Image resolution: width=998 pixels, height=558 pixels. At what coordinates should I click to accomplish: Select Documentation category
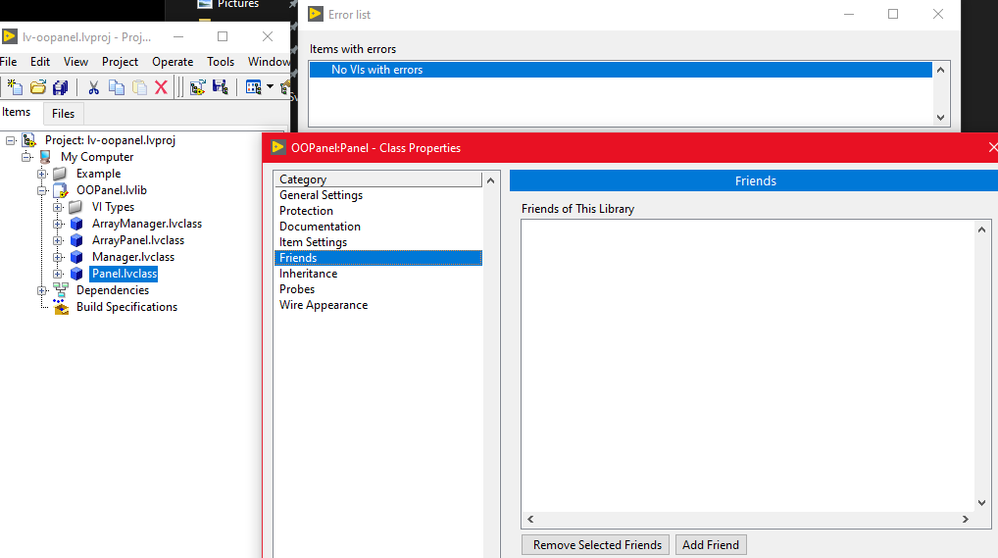click(378, 227)
